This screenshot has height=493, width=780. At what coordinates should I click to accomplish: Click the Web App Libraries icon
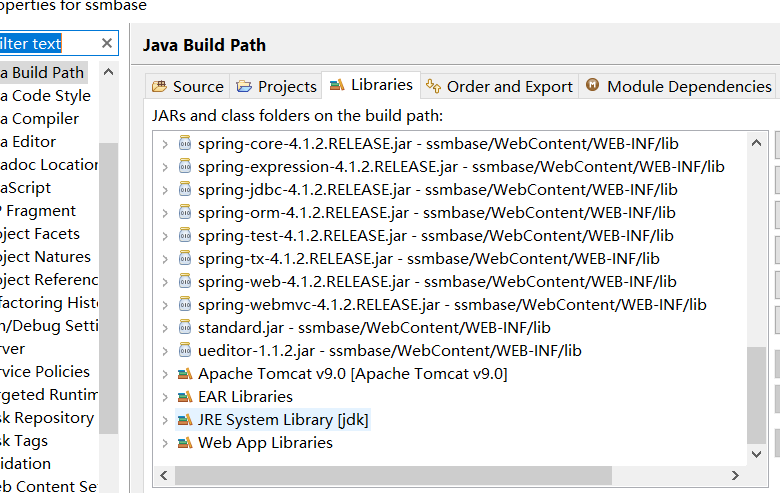184,443
